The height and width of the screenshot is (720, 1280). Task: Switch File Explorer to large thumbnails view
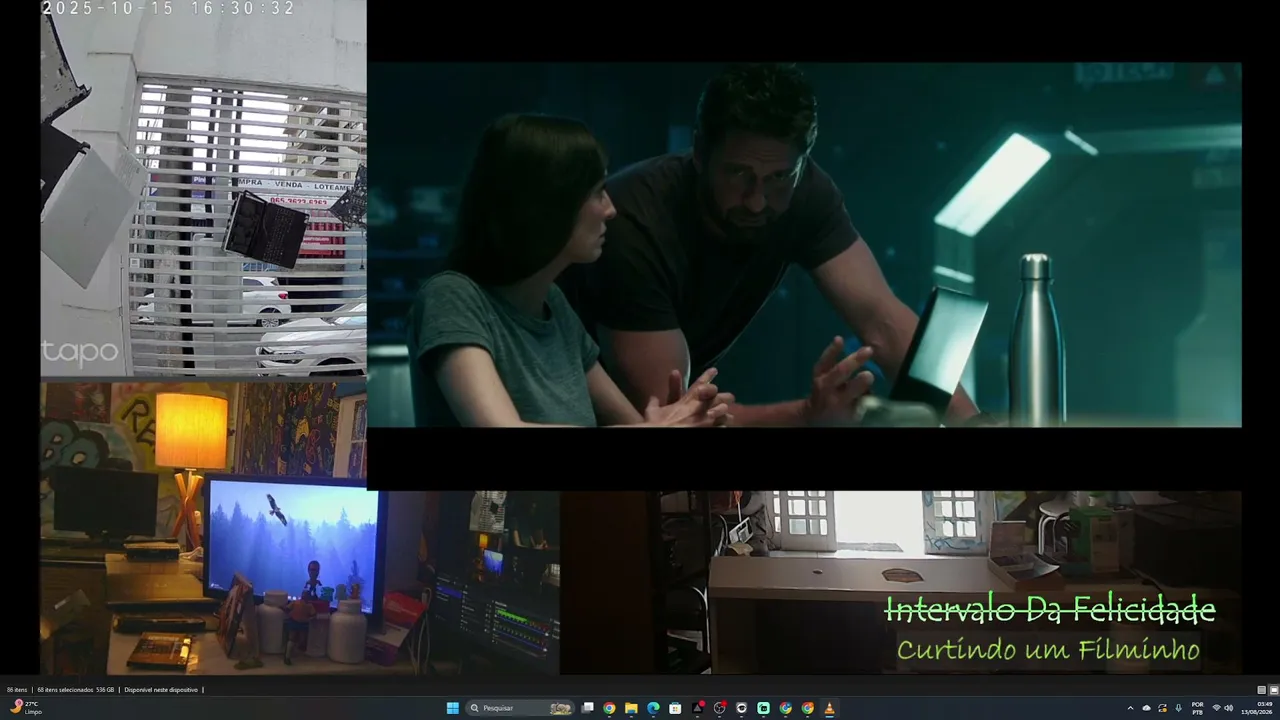[x=1273, y=690]
